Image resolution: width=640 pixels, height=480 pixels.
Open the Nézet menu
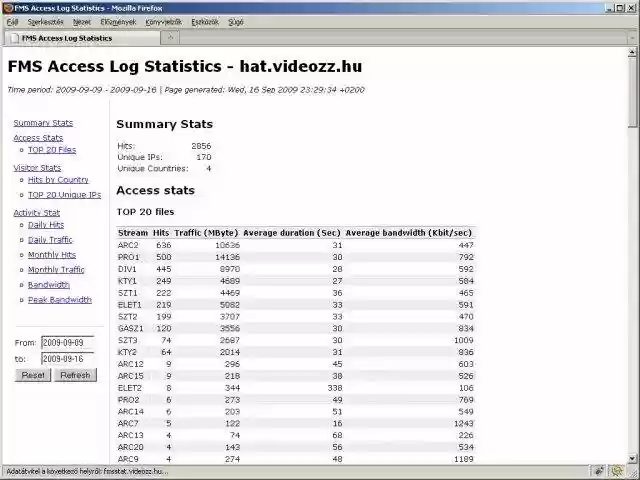[x=82, y=22]
